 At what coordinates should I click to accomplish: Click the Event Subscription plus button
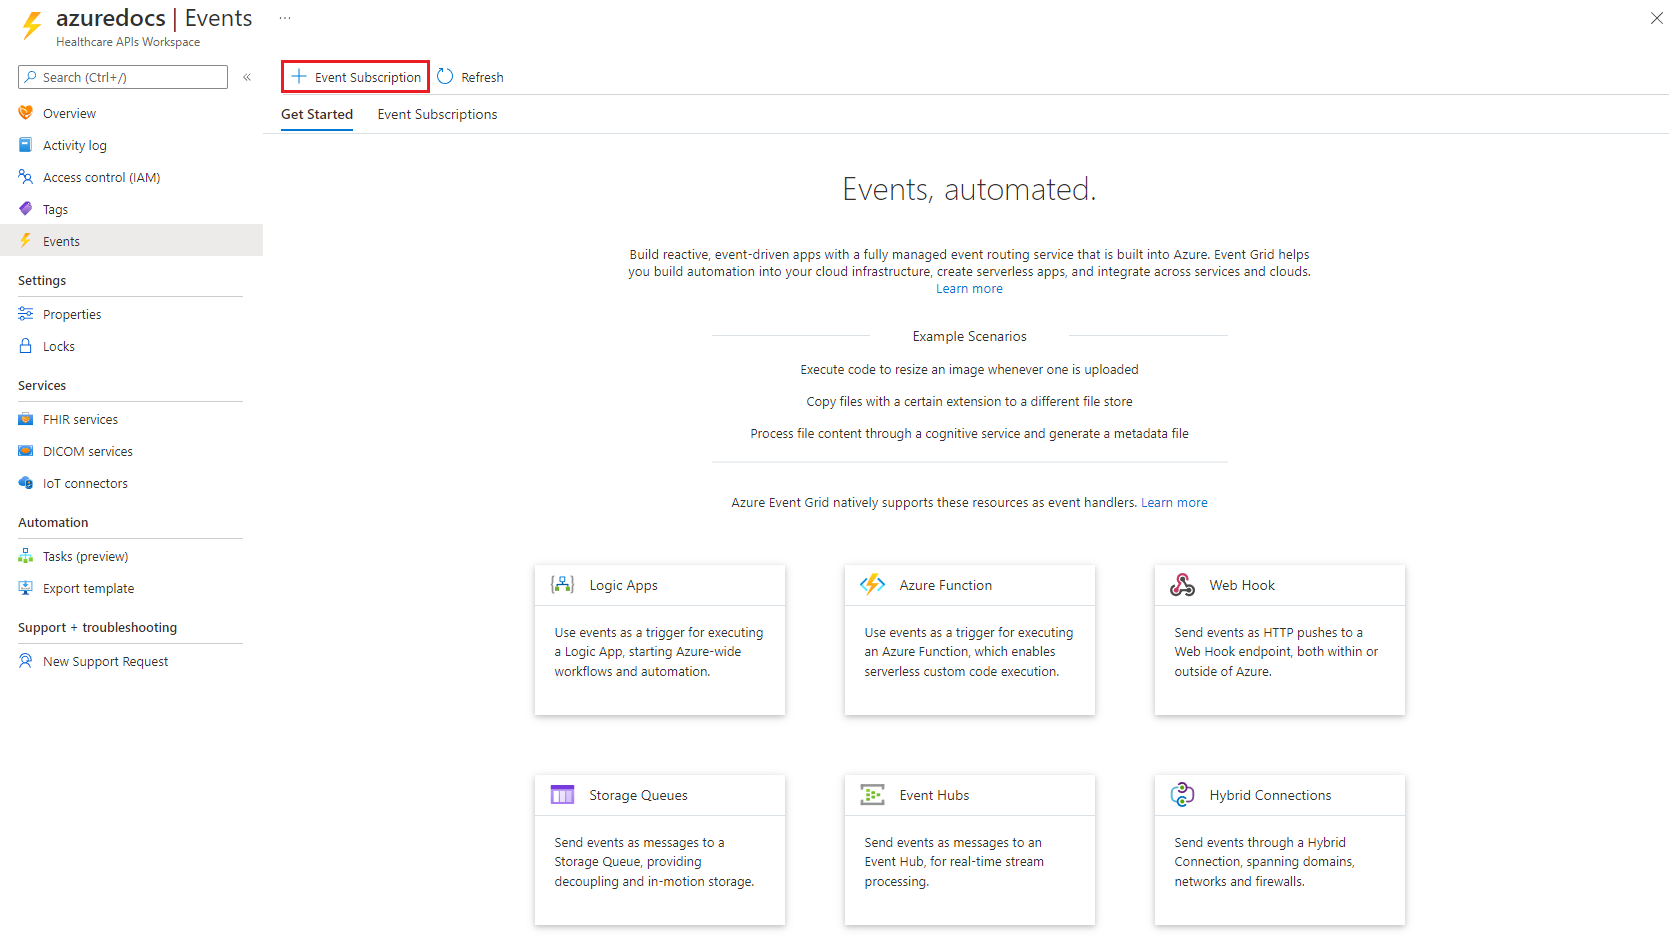pos(356,77)
